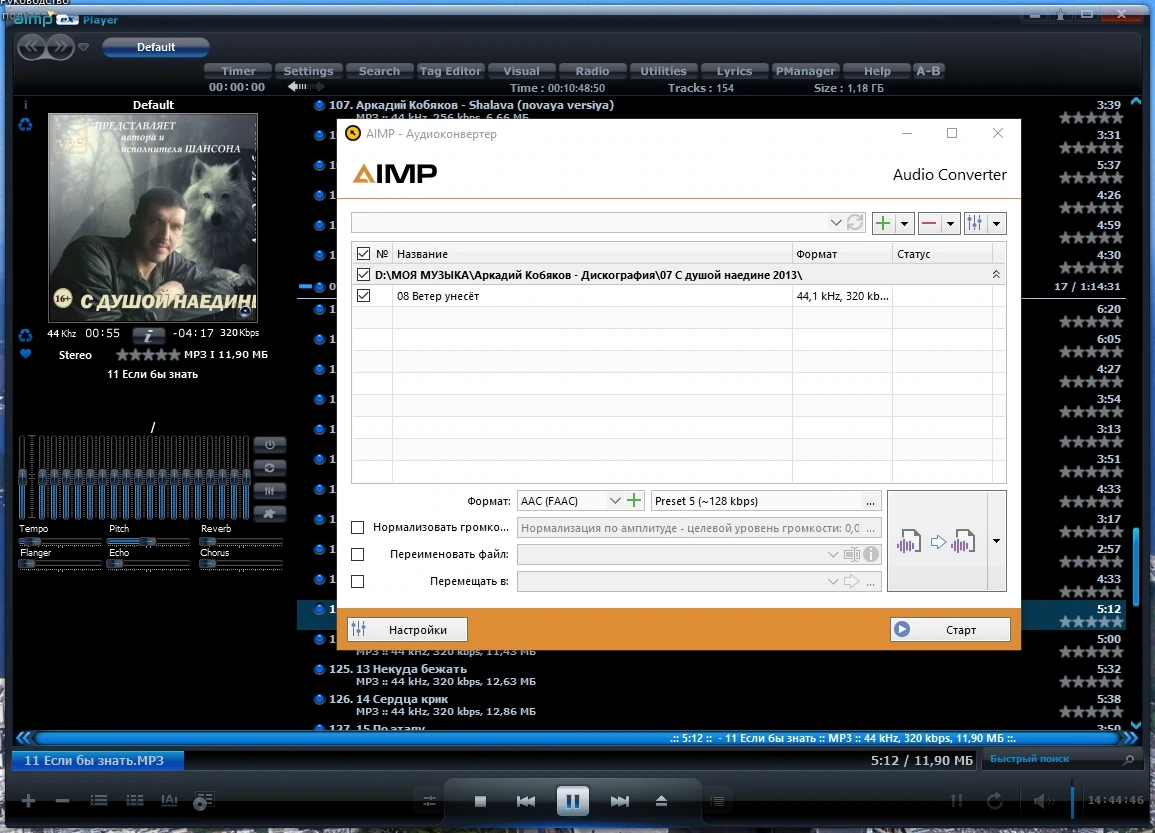Expand the top combo box in converter

click(x=835, y=222)
